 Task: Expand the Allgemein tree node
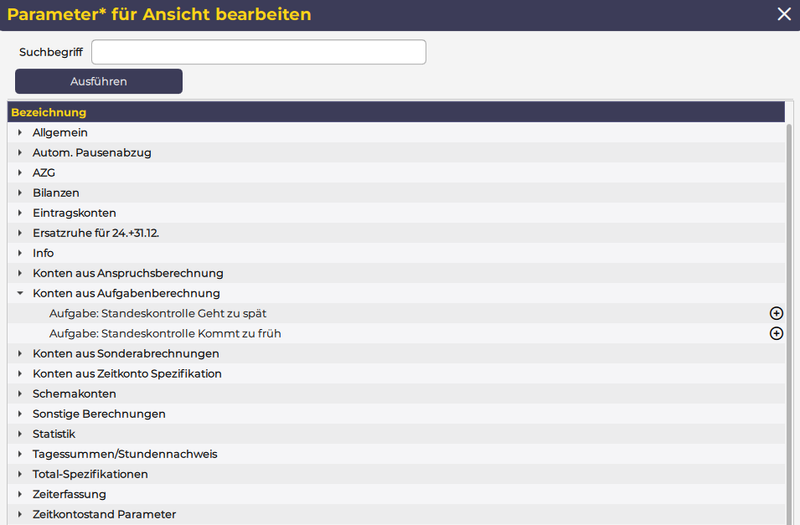(x=20, y=132)
